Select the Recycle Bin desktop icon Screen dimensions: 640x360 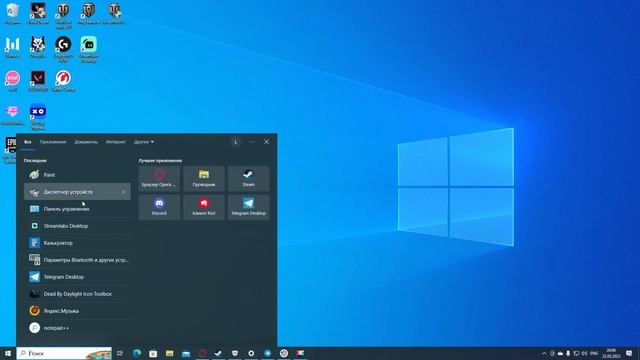tap(13, 13)
